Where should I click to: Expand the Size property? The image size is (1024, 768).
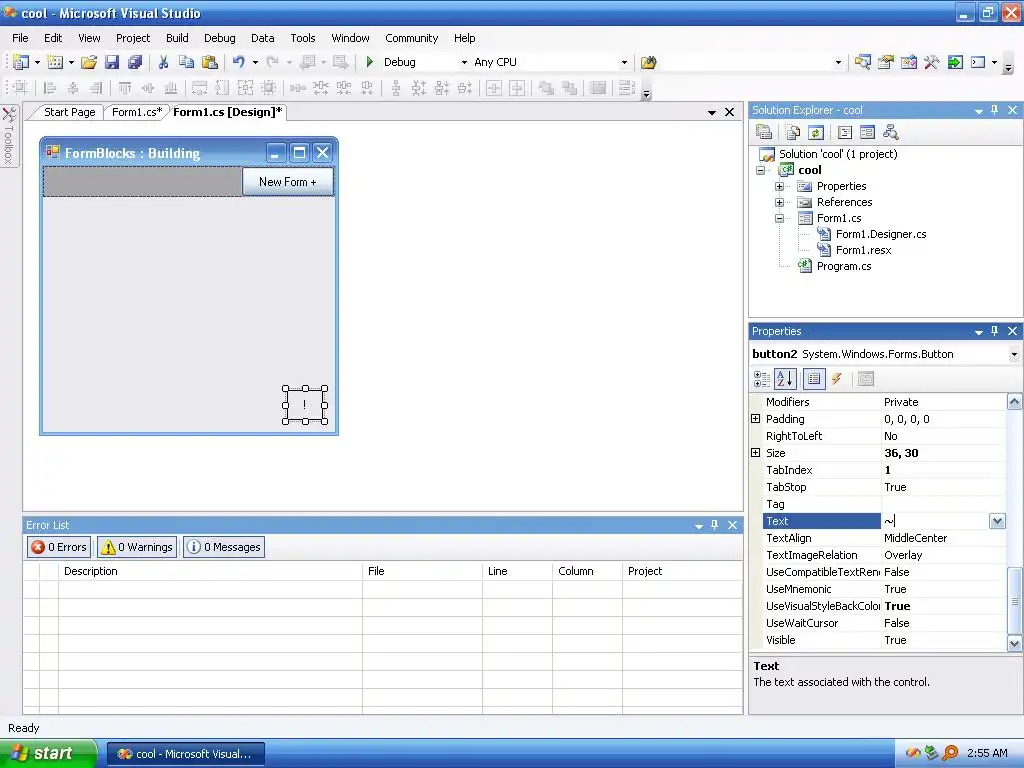tap(756, 453)
